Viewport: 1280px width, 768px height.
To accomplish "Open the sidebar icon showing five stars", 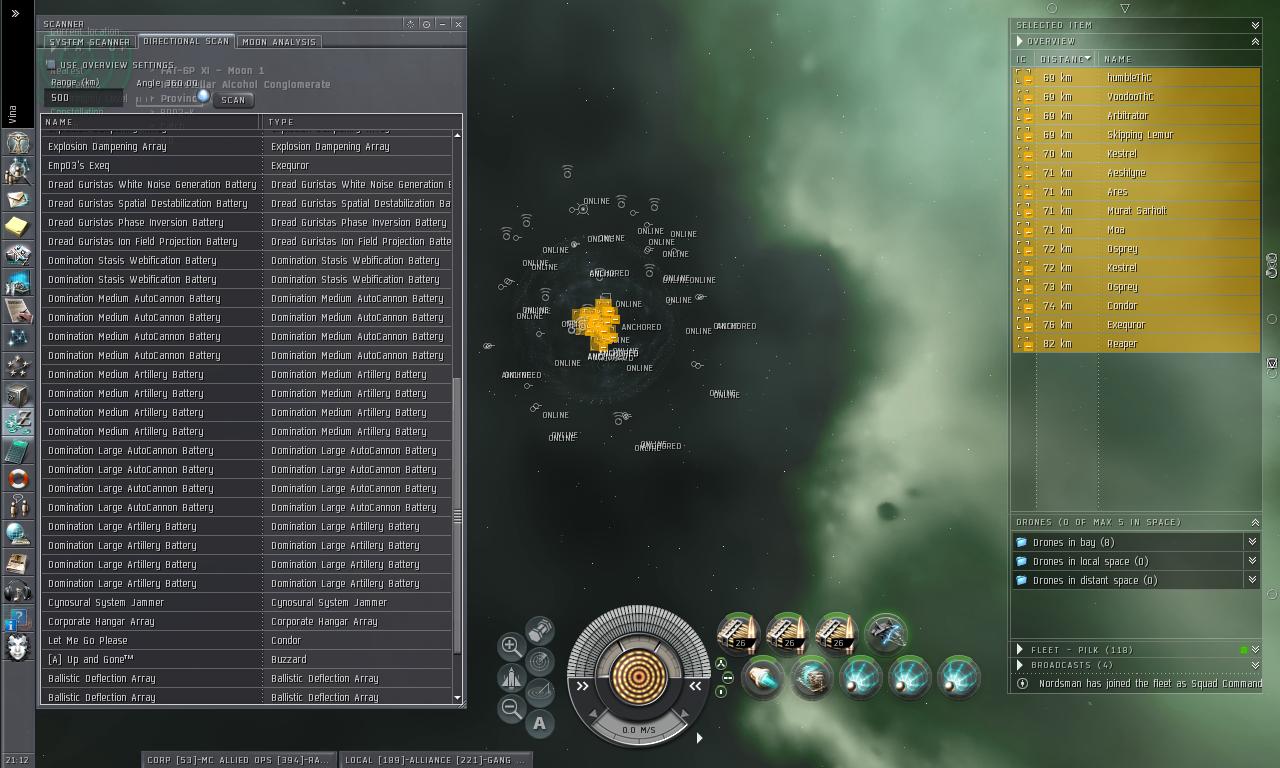I will (x=18, y=367).
